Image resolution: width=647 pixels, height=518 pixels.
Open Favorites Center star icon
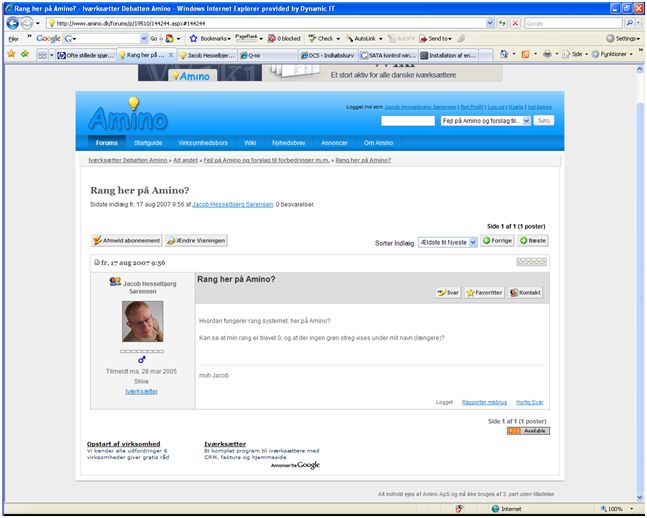[11, 54]
